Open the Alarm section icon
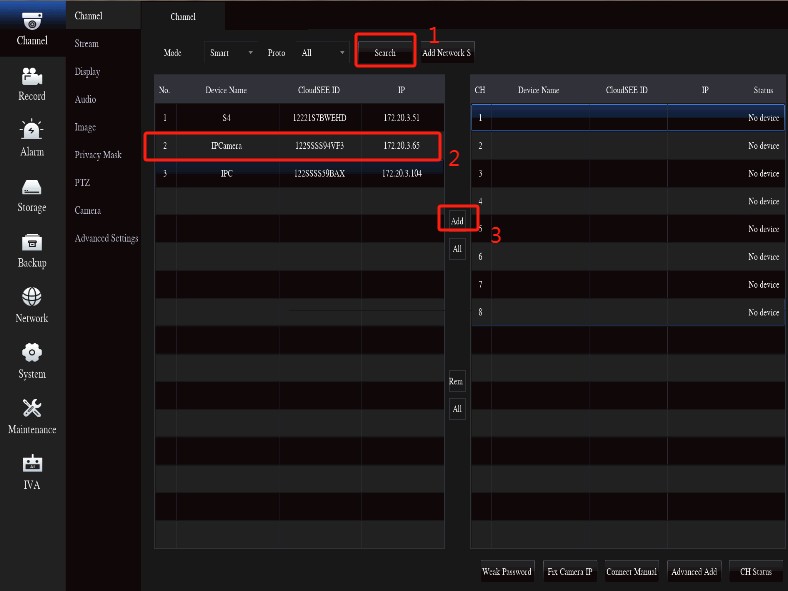The width and height of the screenshot is (788, 591). point(32,132)
